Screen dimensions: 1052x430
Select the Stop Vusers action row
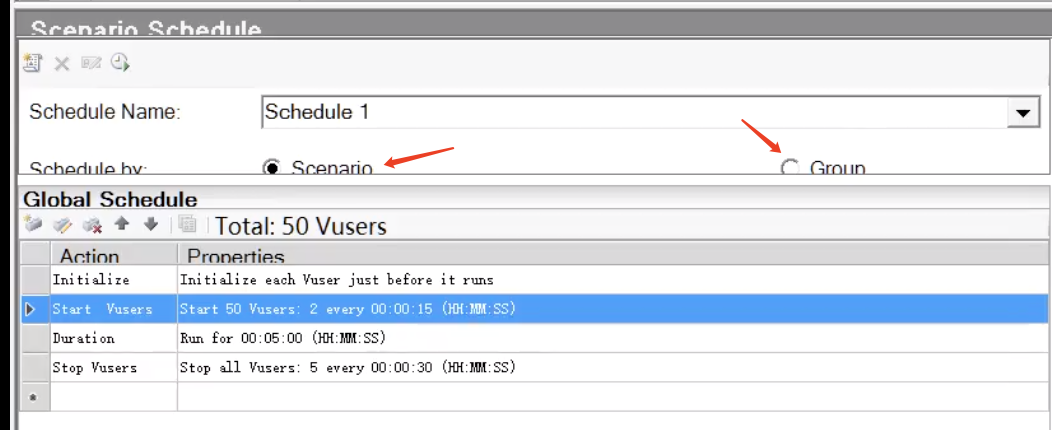pyautogui.click(x=535, y=368)
